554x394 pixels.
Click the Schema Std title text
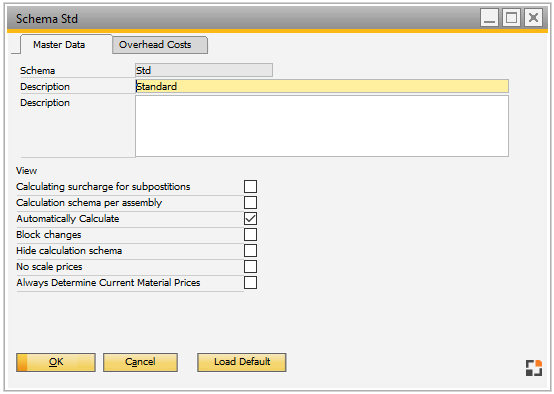click(47, 19)
